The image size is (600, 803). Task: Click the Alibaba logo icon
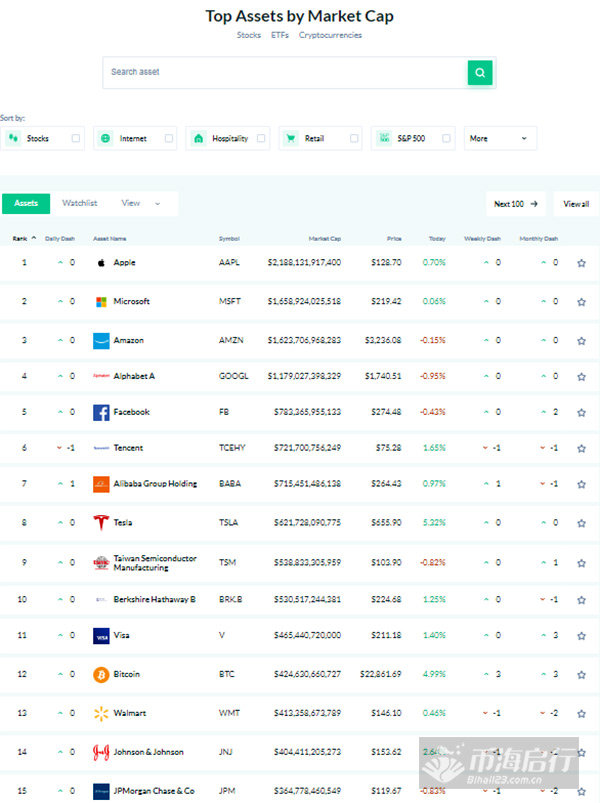point(101,484)
